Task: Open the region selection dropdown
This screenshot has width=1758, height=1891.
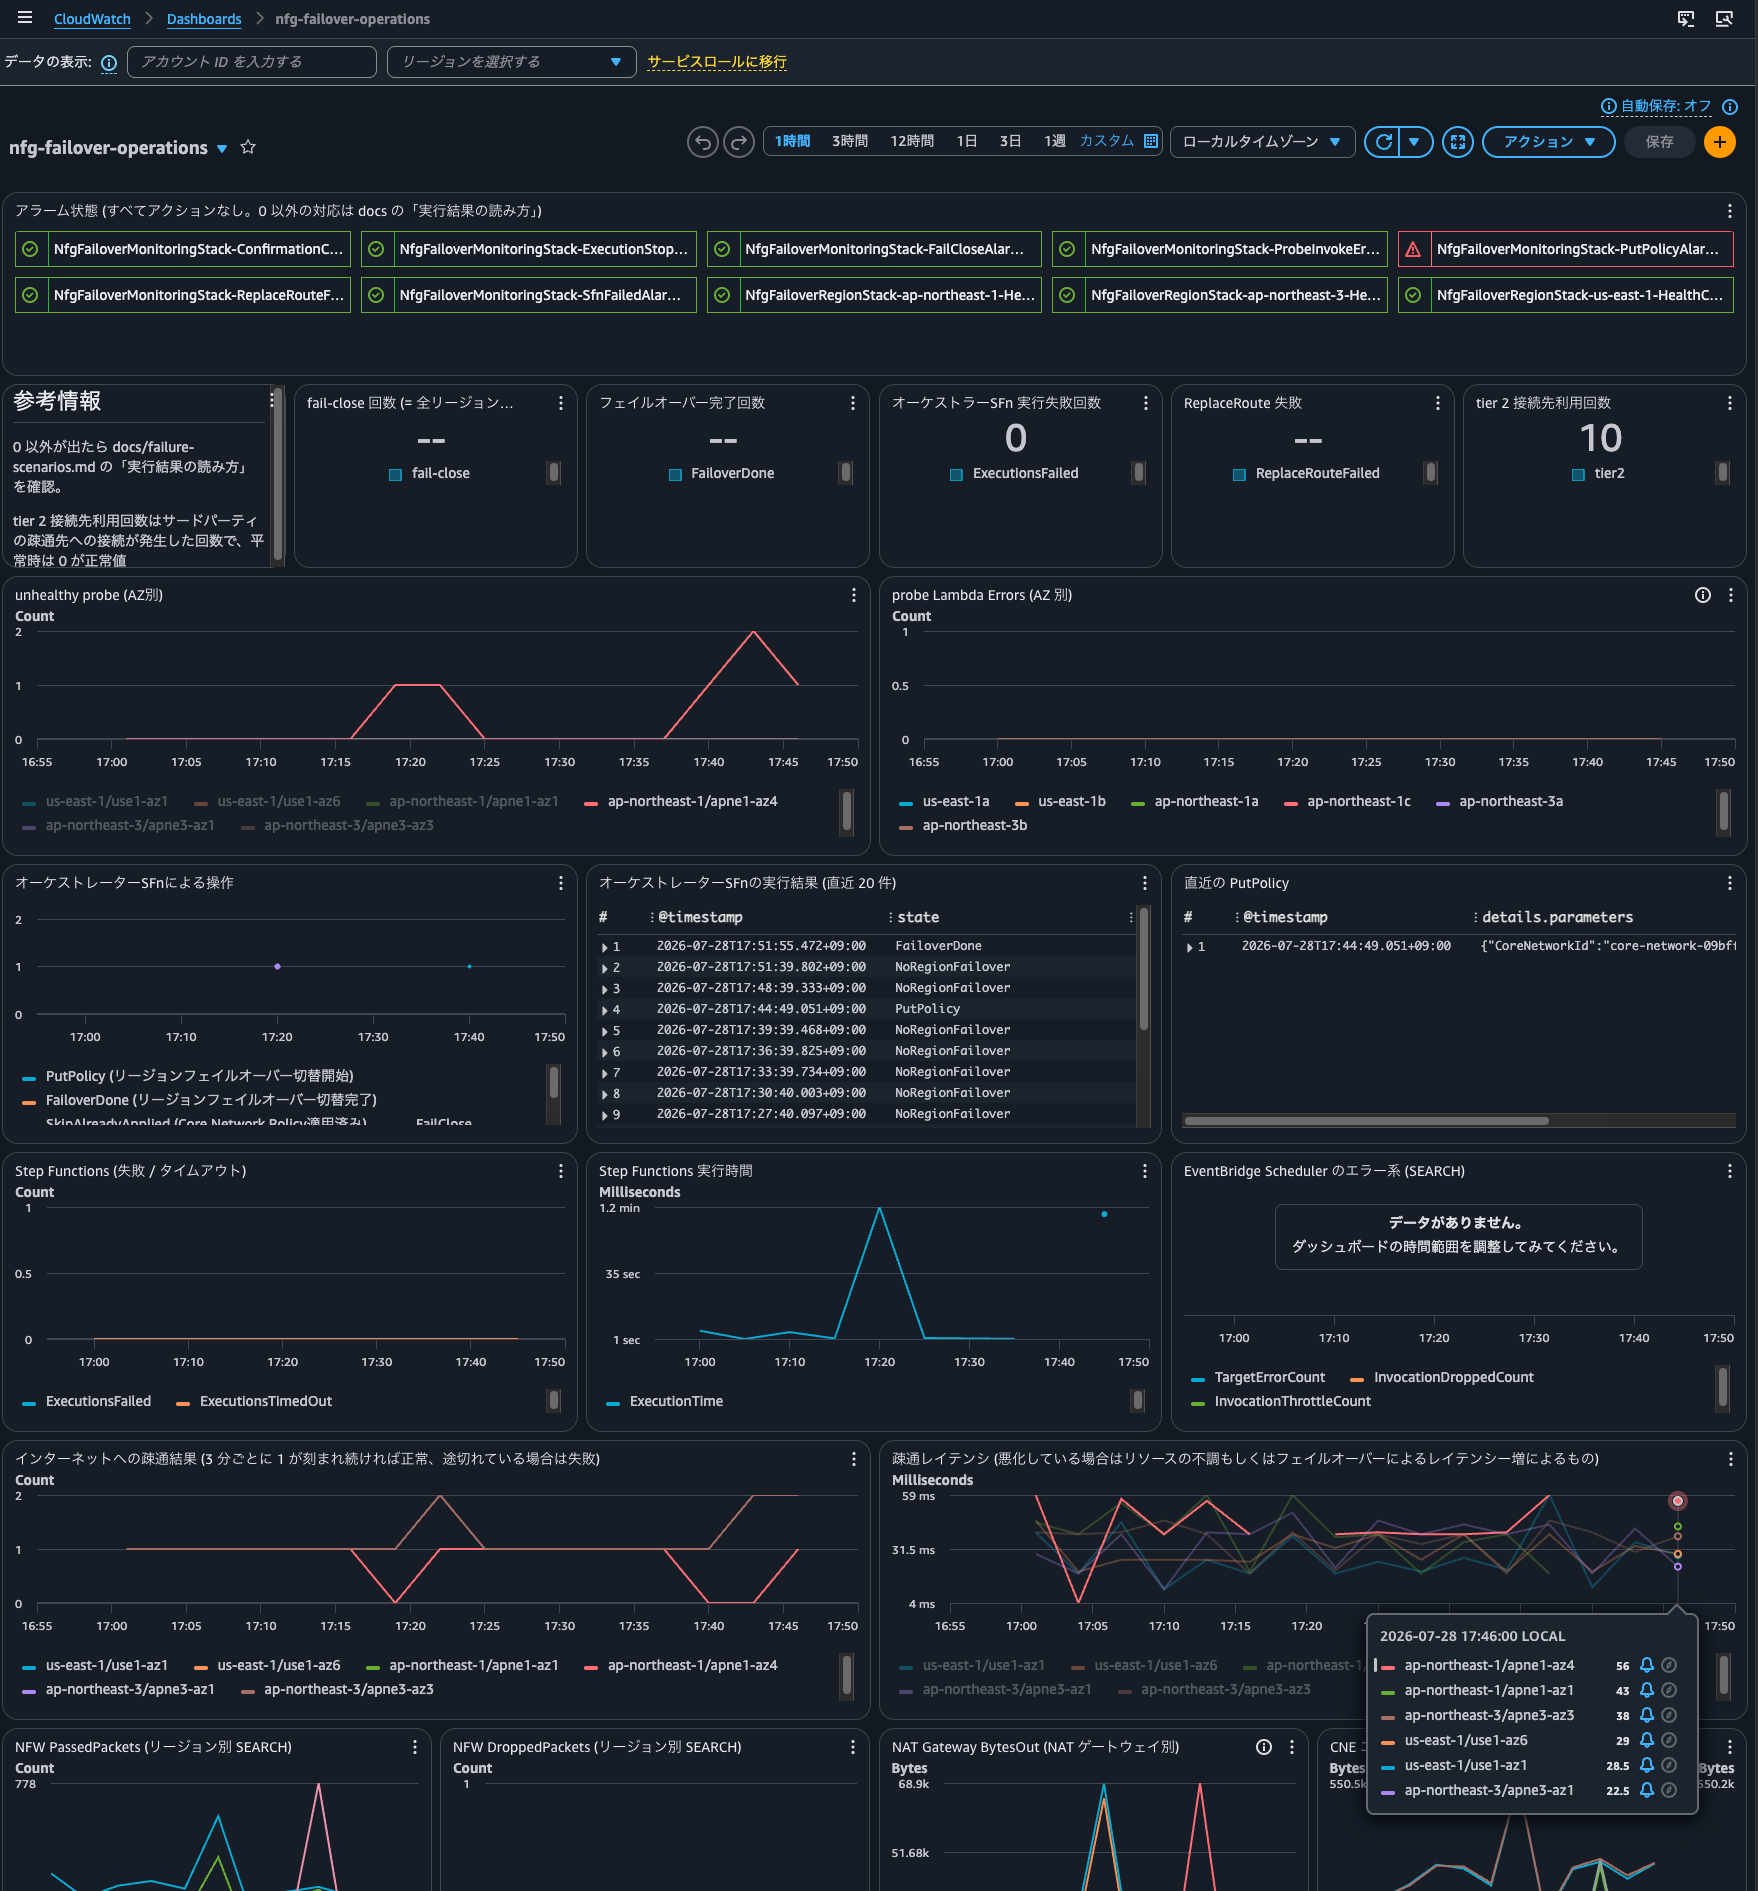Action: click(511, 62)
